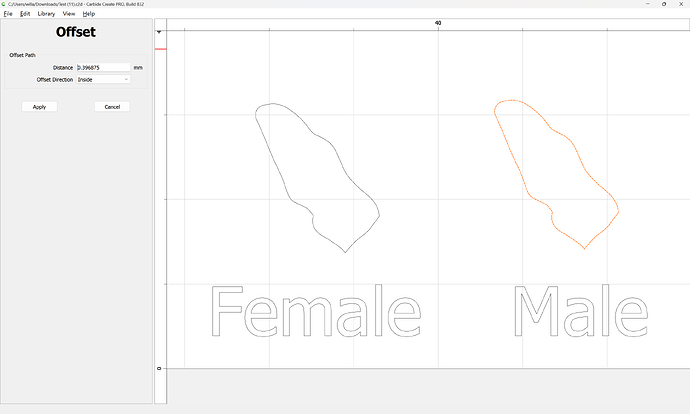Open the View menu
The height and width of the screenshot is (414, 690).
pyautogui.click(x=68, y=14)
